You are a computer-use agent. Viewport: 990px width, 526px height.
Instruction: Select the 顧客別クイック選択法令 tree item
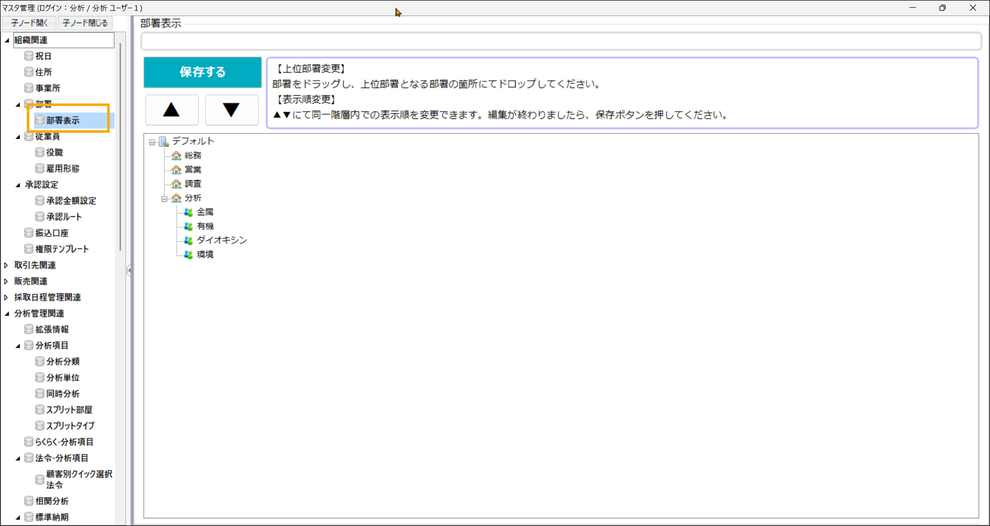click(x=79, y=480)
